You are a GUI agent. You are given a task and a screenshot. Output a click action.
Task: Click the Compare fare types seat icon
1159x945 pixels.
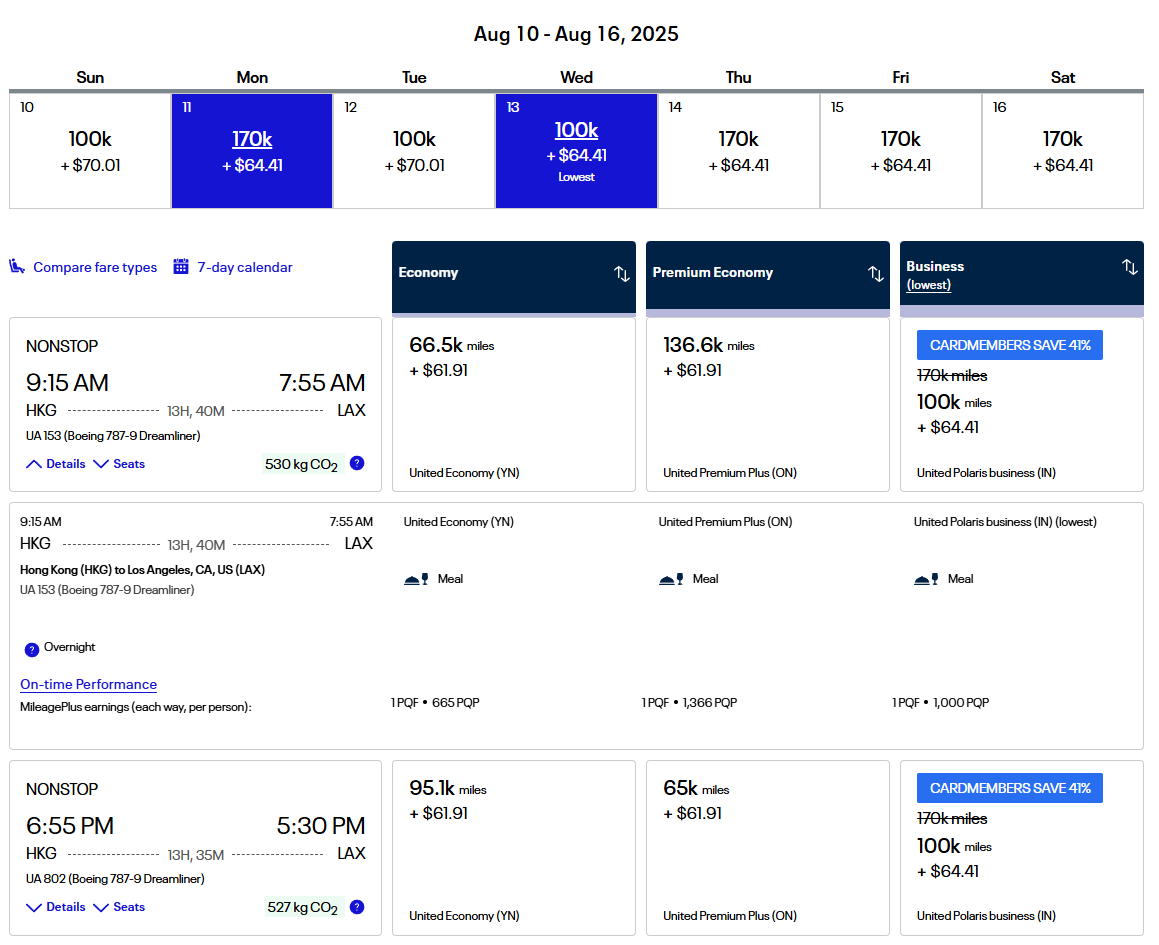pyautogui.click(x=17, y=266)
